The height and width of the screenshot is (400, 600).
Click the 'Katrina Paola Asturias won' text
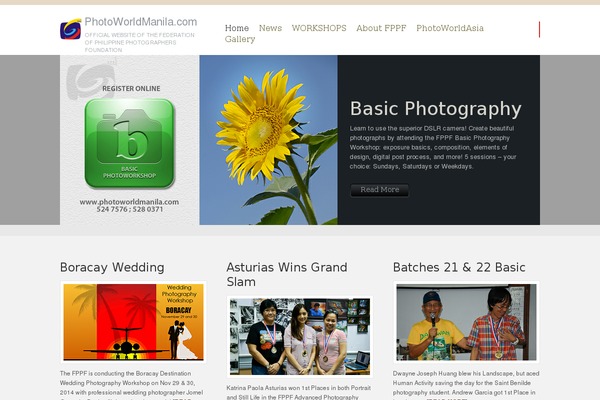tap(298, 392)
